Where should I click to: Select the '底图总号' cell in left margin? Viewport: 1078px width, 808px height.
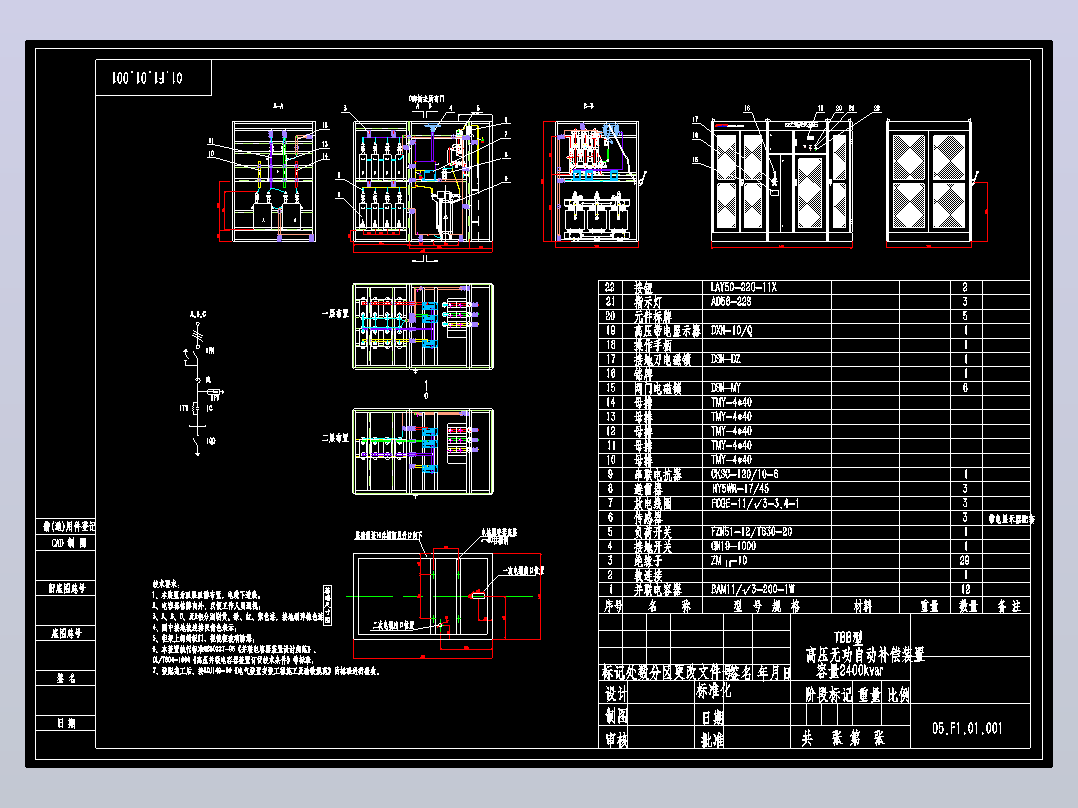point(66,633)
